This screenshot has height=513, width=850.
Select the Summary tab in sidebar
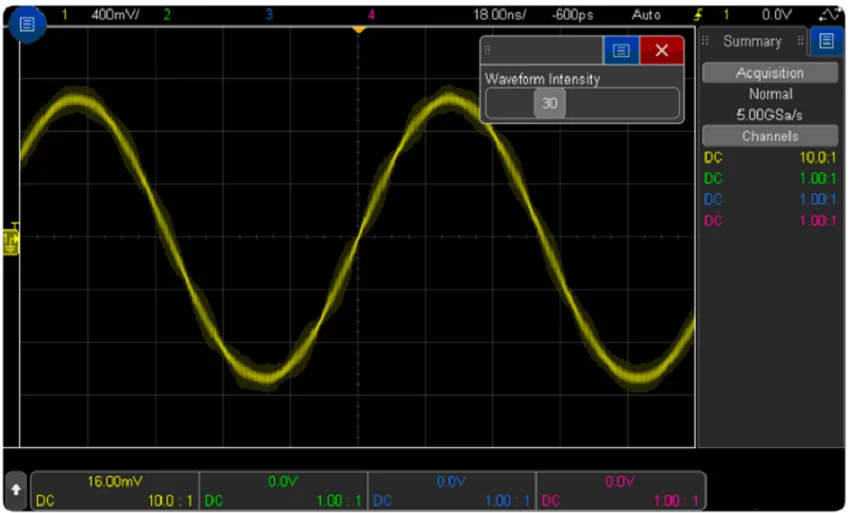pyautogui.click(x=752, y=42)
